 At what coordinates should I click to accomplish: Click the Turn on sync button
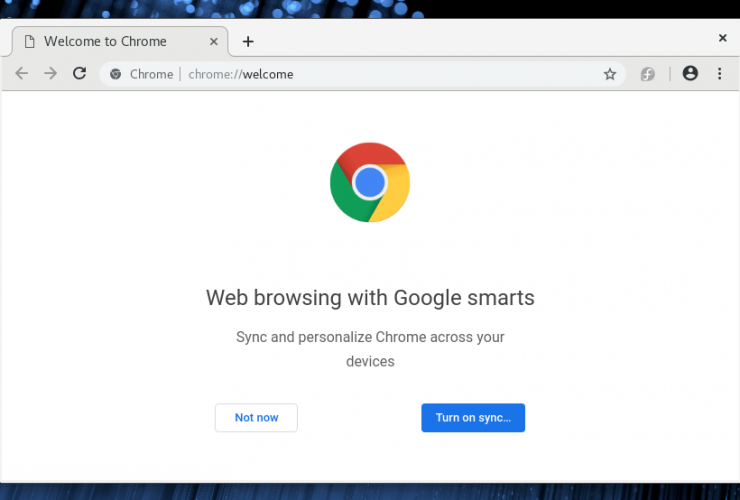(x=473, y=418)
